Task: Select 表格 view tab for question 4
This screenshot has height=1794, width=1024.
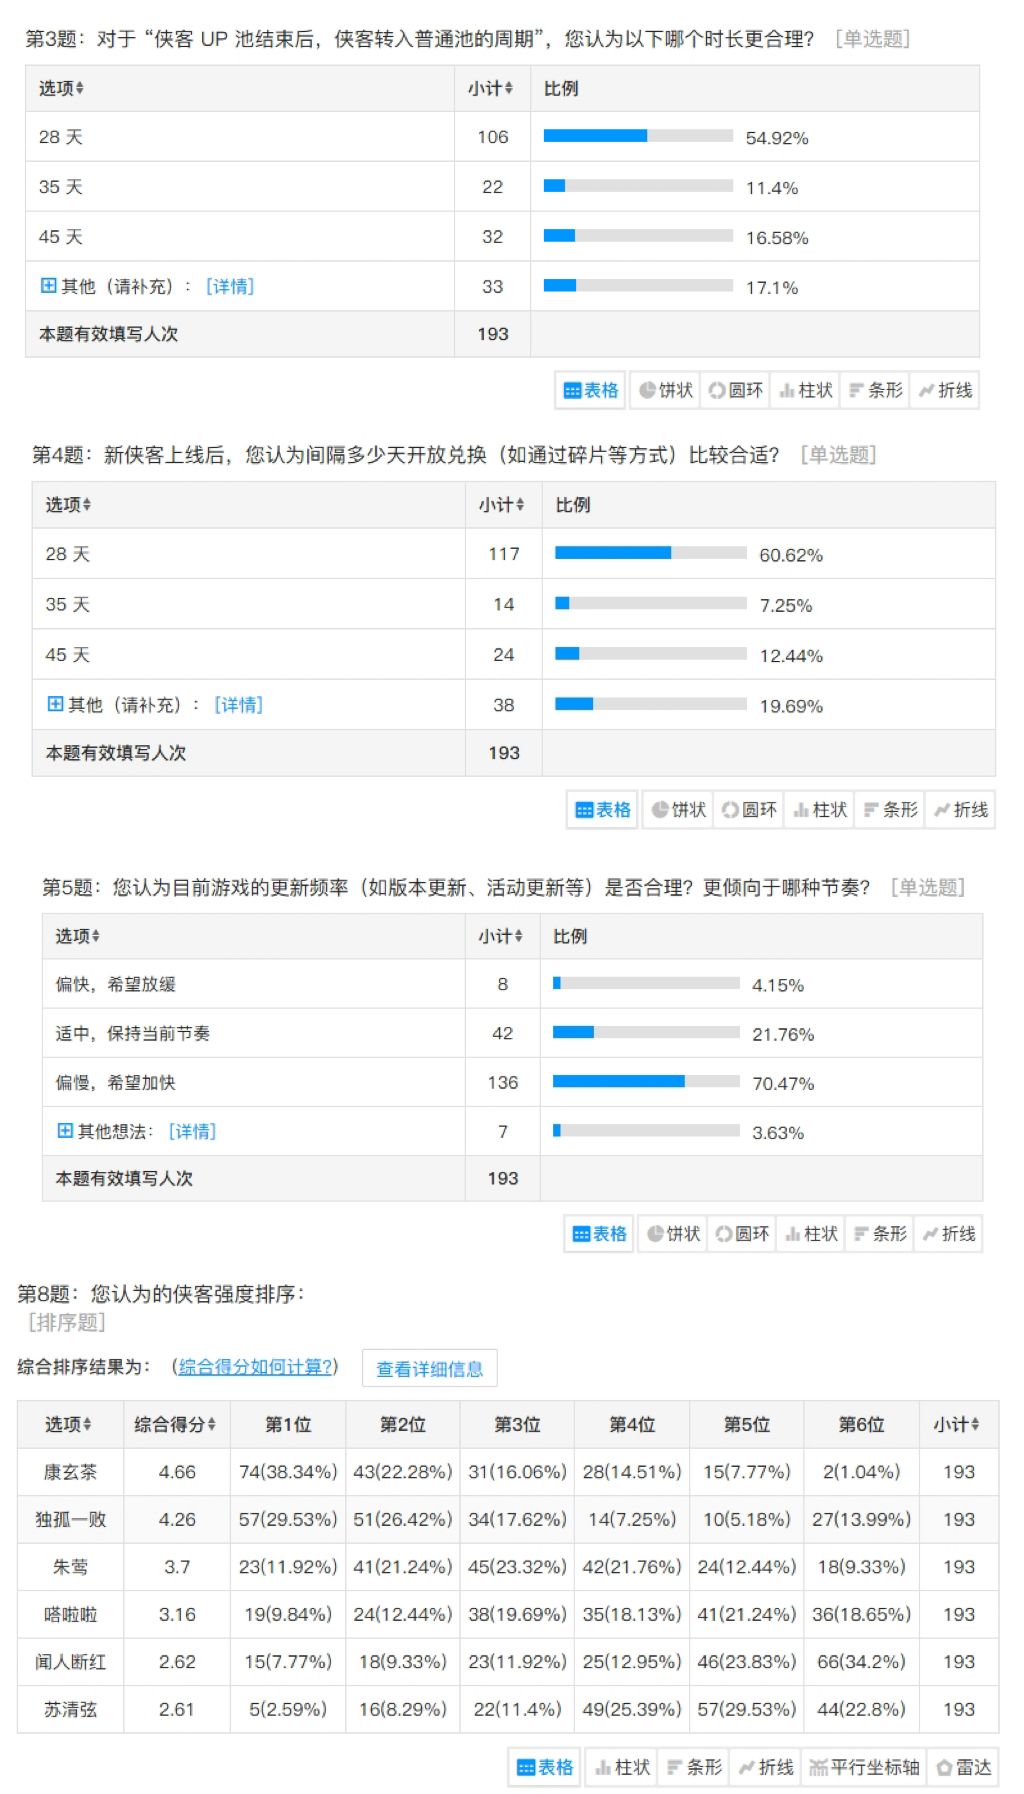Action: pos(603,809)
